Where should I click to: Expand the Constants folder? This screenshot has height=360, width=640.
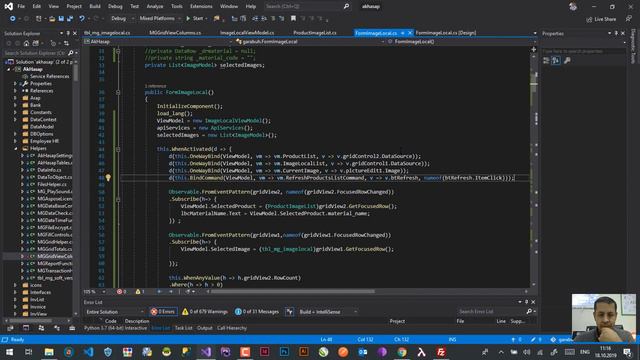pyautogui.click(x=16, y=112)
